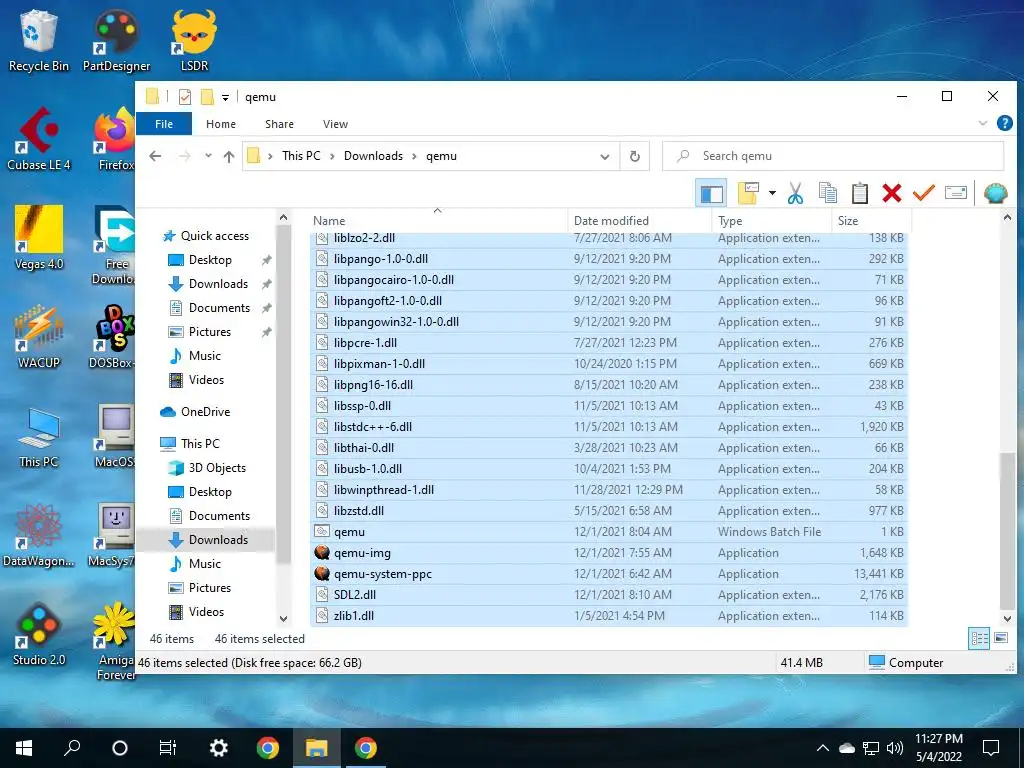The height and width of the screenshot is (768, 1024).
Task: Open folder options toolbar icon
Action: point(748,193)
